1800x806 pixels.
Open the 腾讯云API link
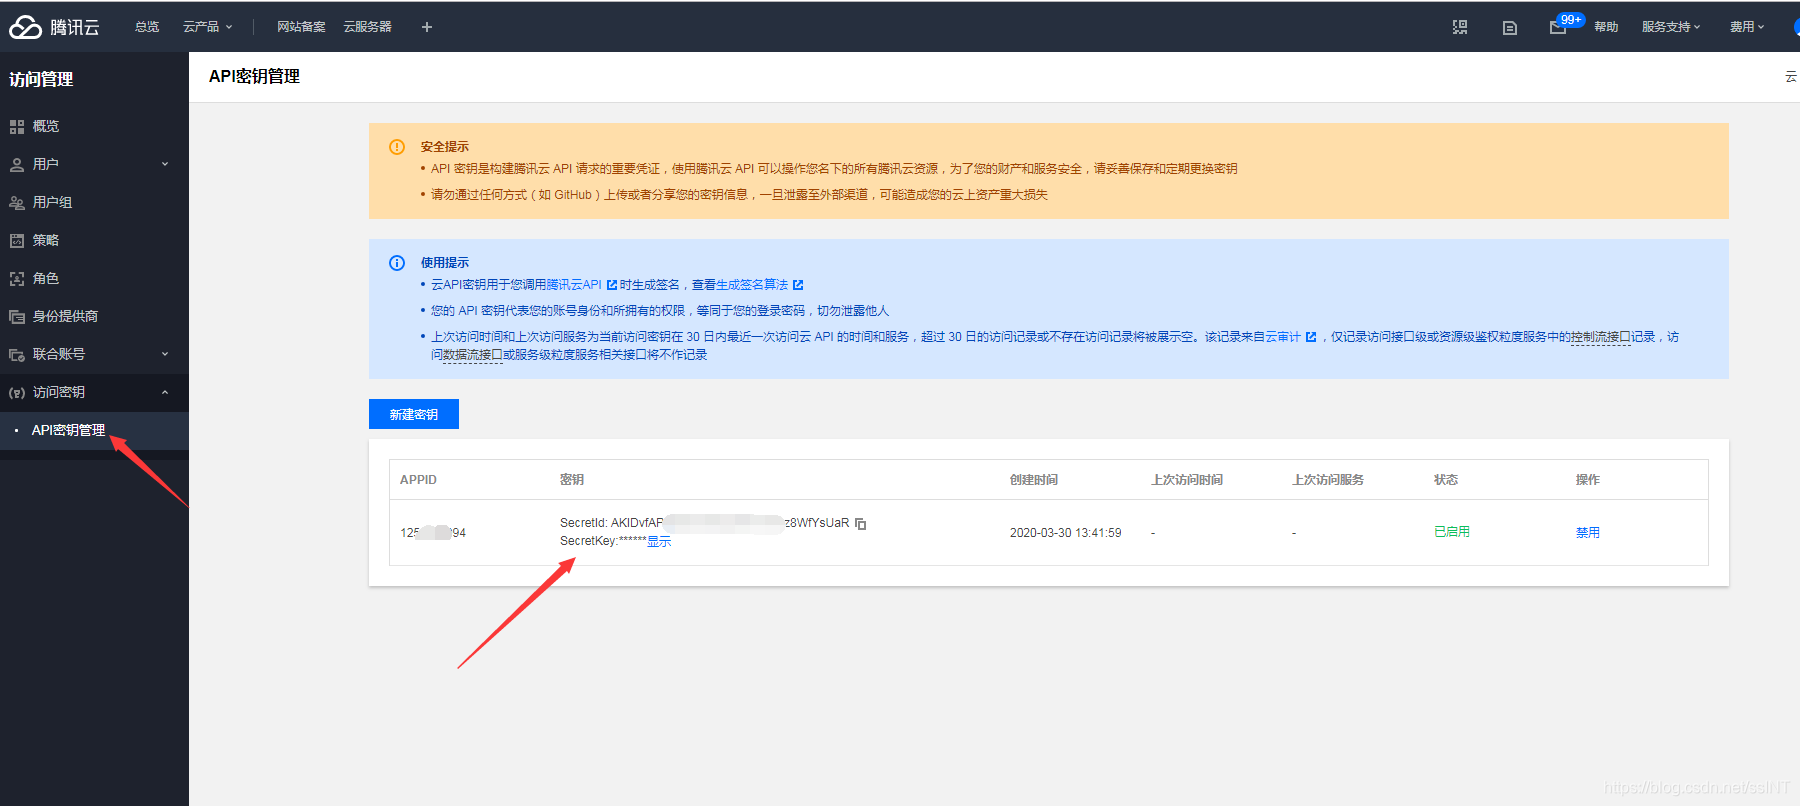[x=574, y=285]
